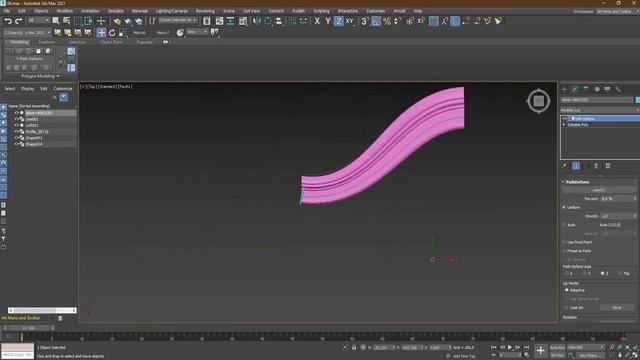Image resolution: width=640 pixels, height=360 pixels.
Task: Open the selection filter All dropdown
Action: [x=38, y=20]
